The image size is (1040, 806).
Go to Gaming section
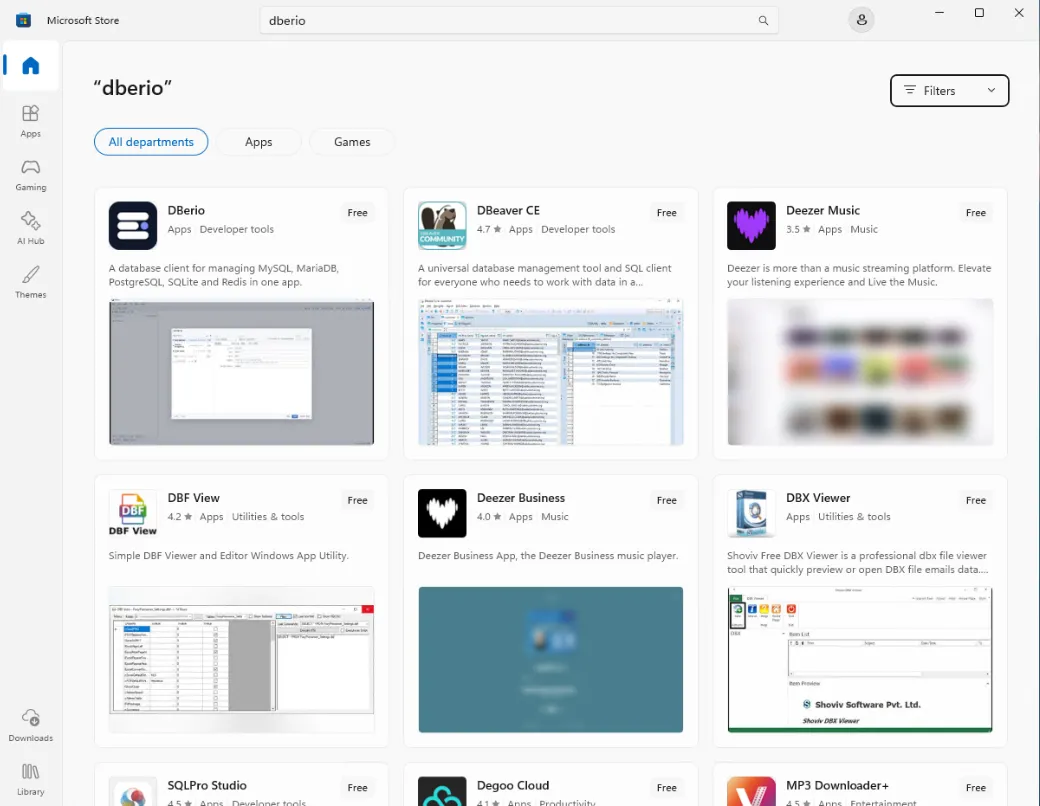(31, 175)
